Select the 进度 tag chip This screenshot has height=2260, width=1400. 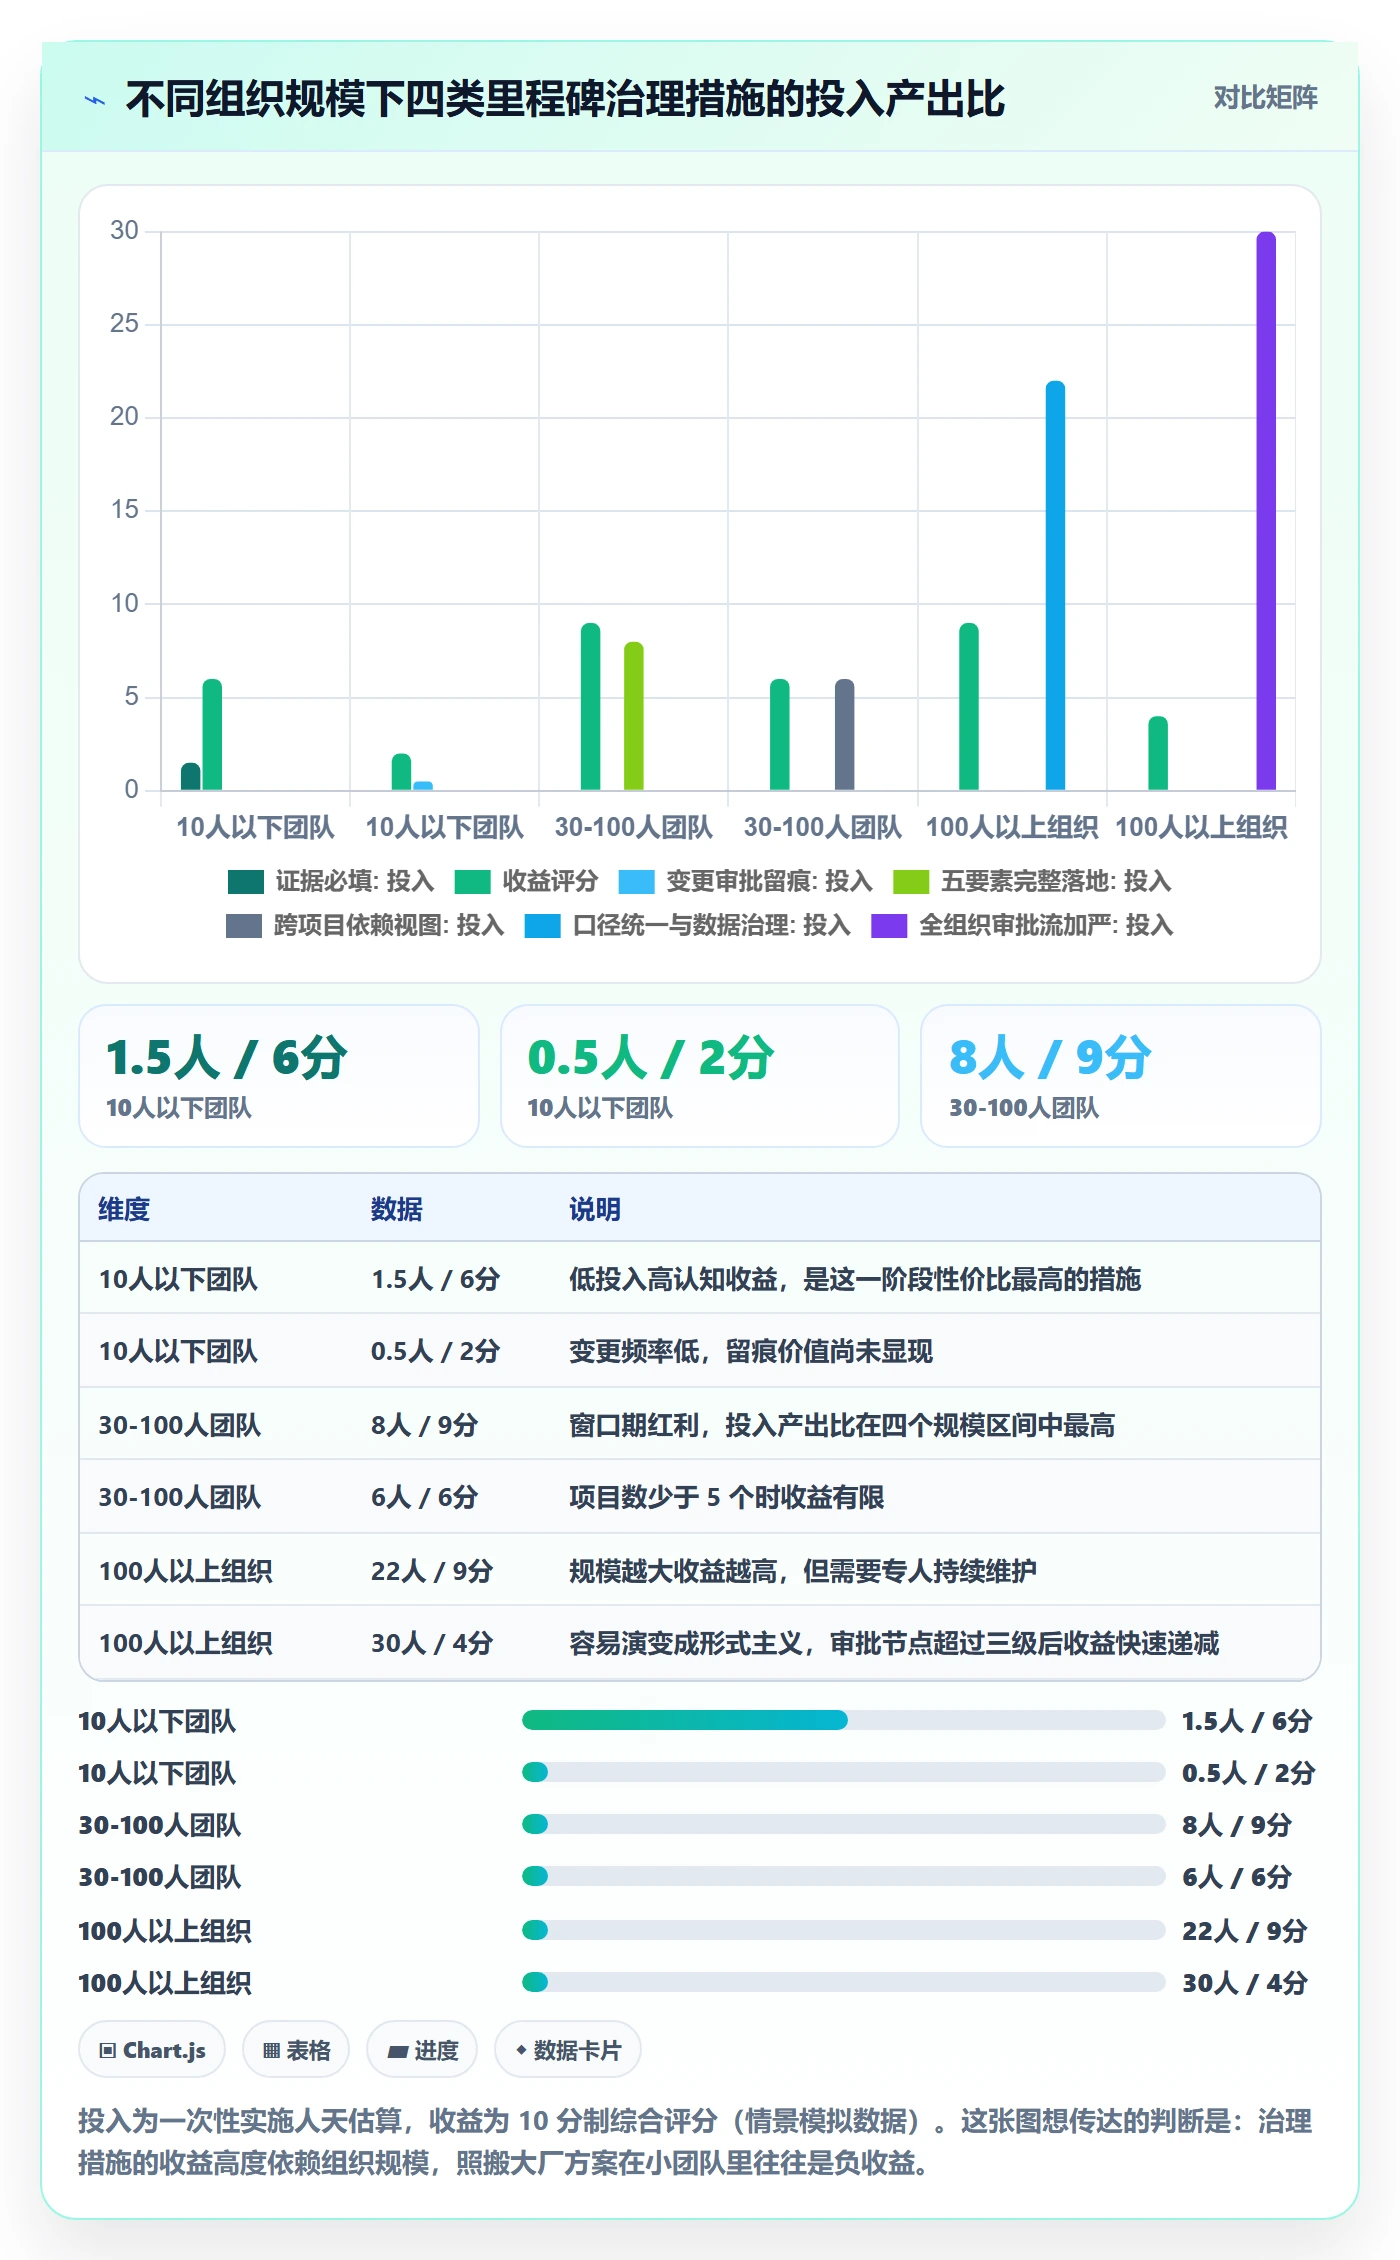422,2050
